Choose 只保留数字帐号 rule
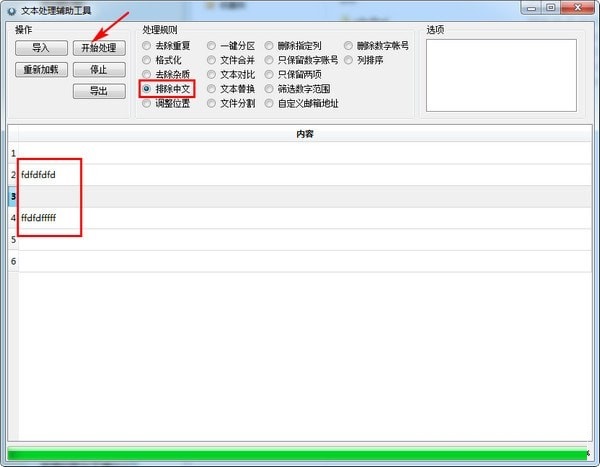 [302, 60]
